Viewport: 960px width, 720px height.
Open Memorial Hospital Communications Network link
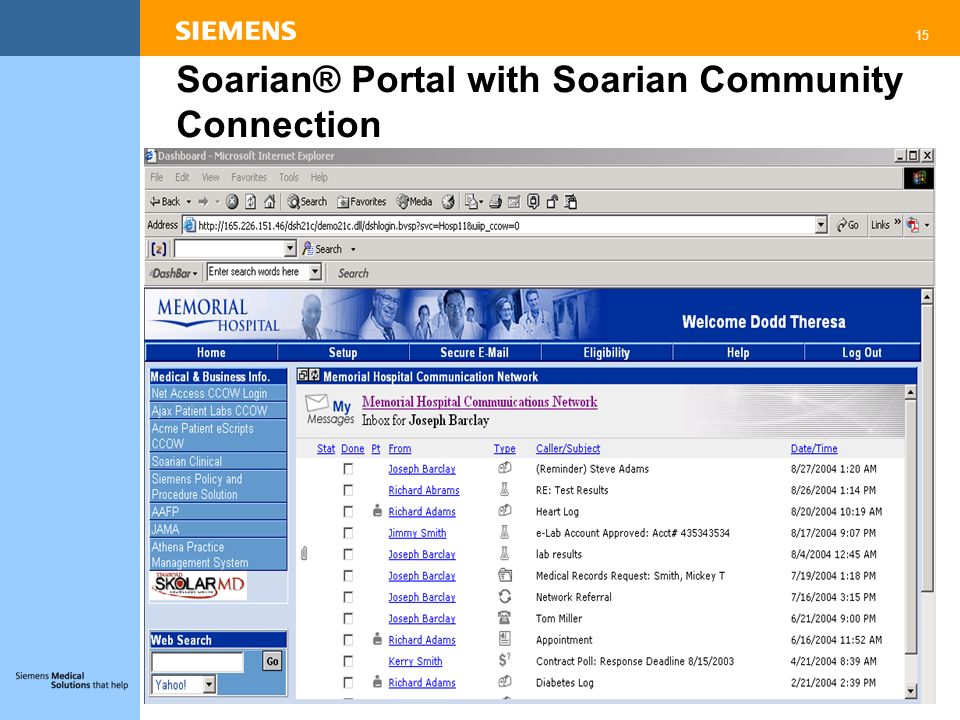479,402
